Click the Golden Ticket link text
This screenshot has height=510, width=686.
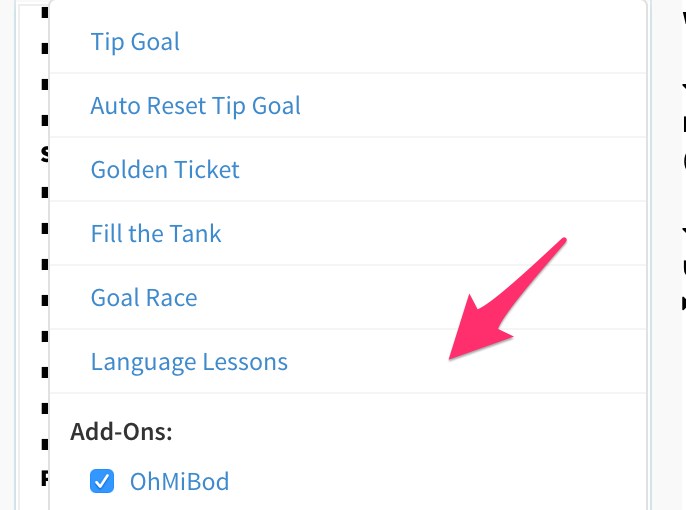165,170
